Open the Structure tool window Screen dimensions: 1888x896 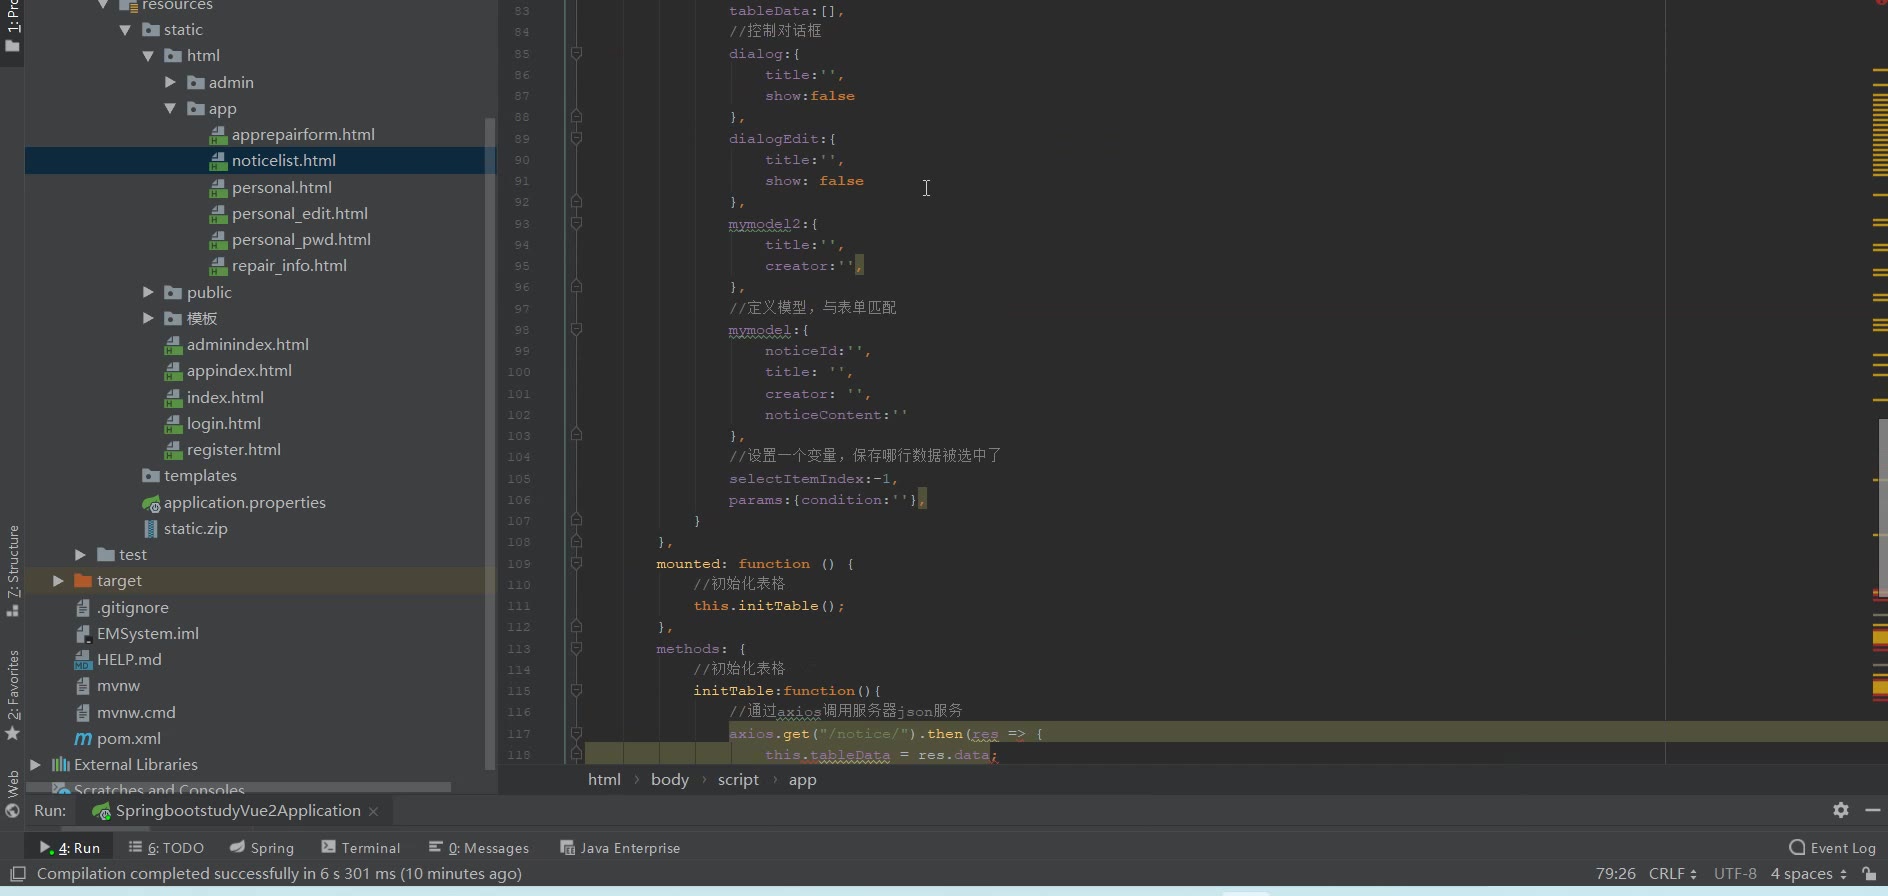12,569
